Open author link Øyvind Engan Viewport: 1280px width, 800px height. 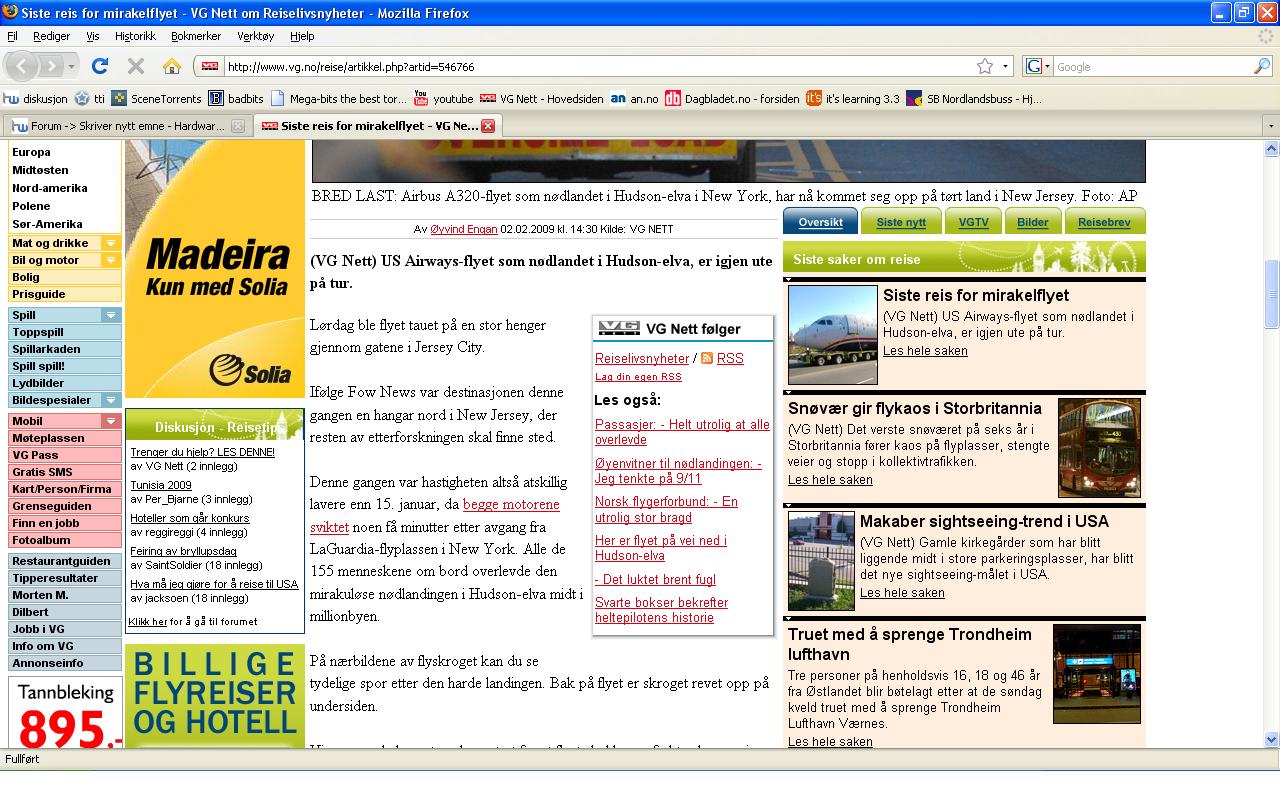464,229
